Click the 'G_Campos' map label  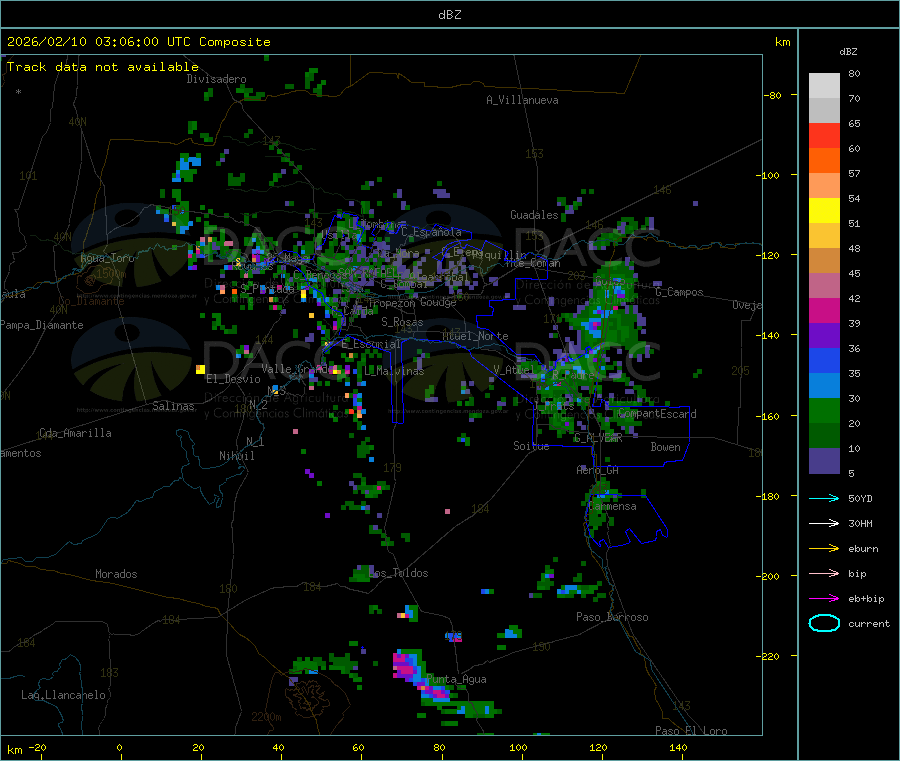[x=679, y=292]
